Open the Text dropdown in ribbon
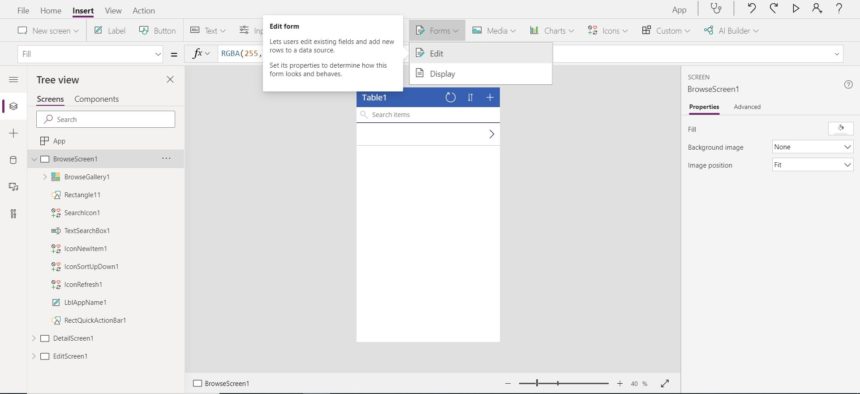860x394 pixels. (x=208, y=31)
